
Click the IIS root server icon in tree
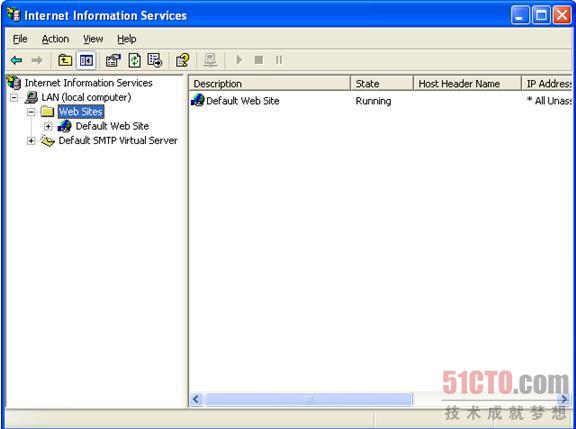coord(14,83)
